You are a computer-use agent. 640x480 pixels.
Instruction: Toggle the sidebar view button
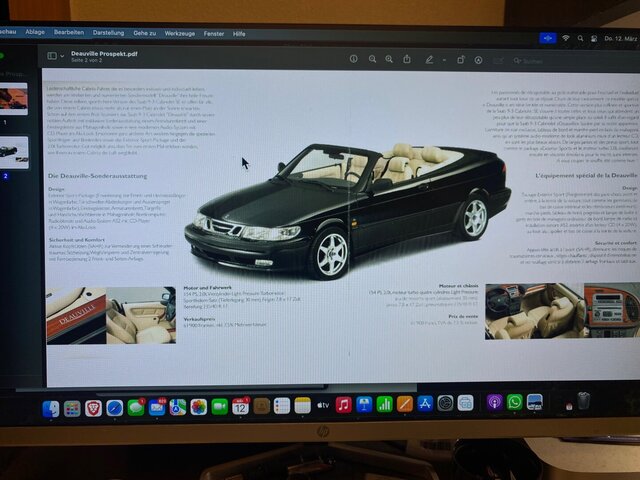[52, 56]
